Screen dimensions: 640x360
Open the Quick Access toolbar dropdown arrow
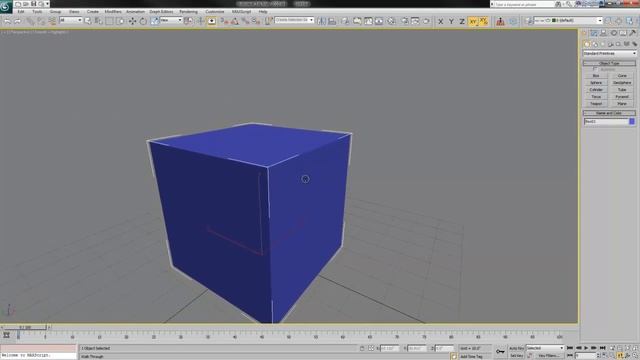pyautogui.click(x=47, y=4)
